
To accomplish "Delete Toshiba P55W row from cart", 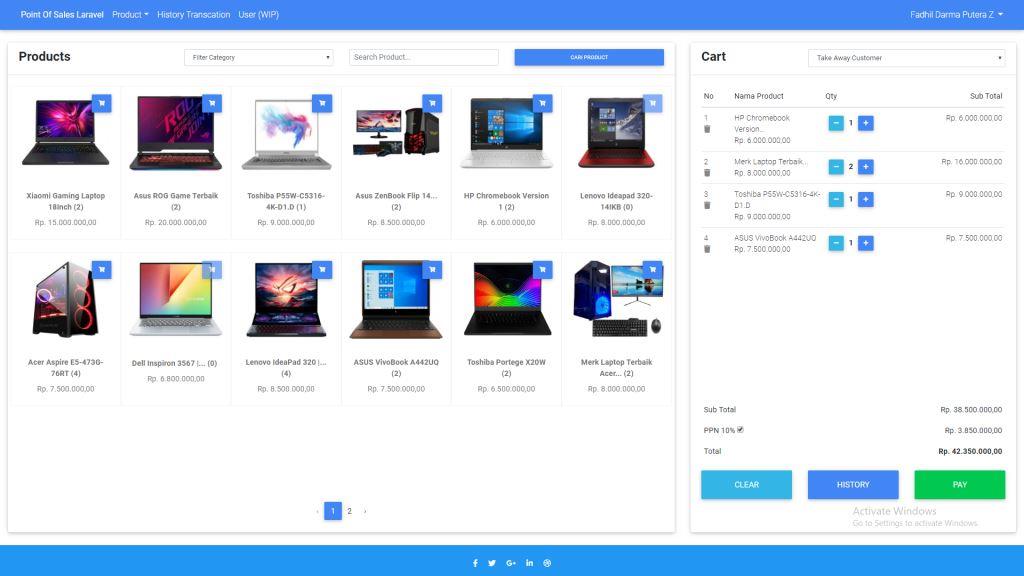I will click(x=707, y=206).
